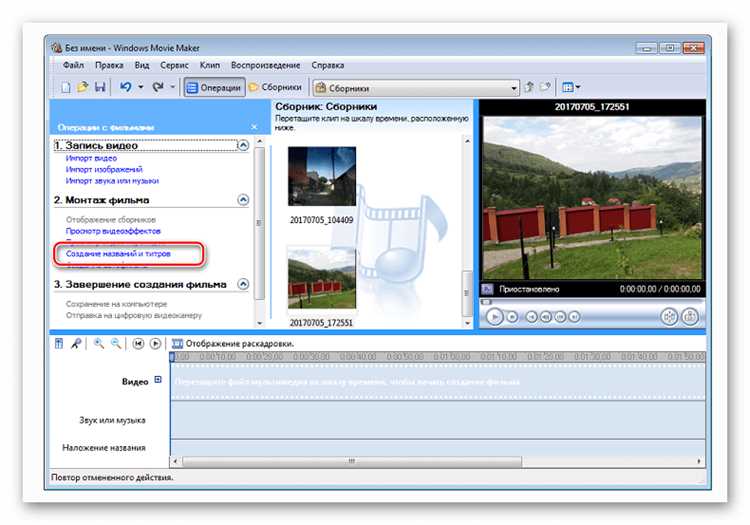Collapse the 1. Запись видео section
This screenshot has width=750, height=525.
243,145
